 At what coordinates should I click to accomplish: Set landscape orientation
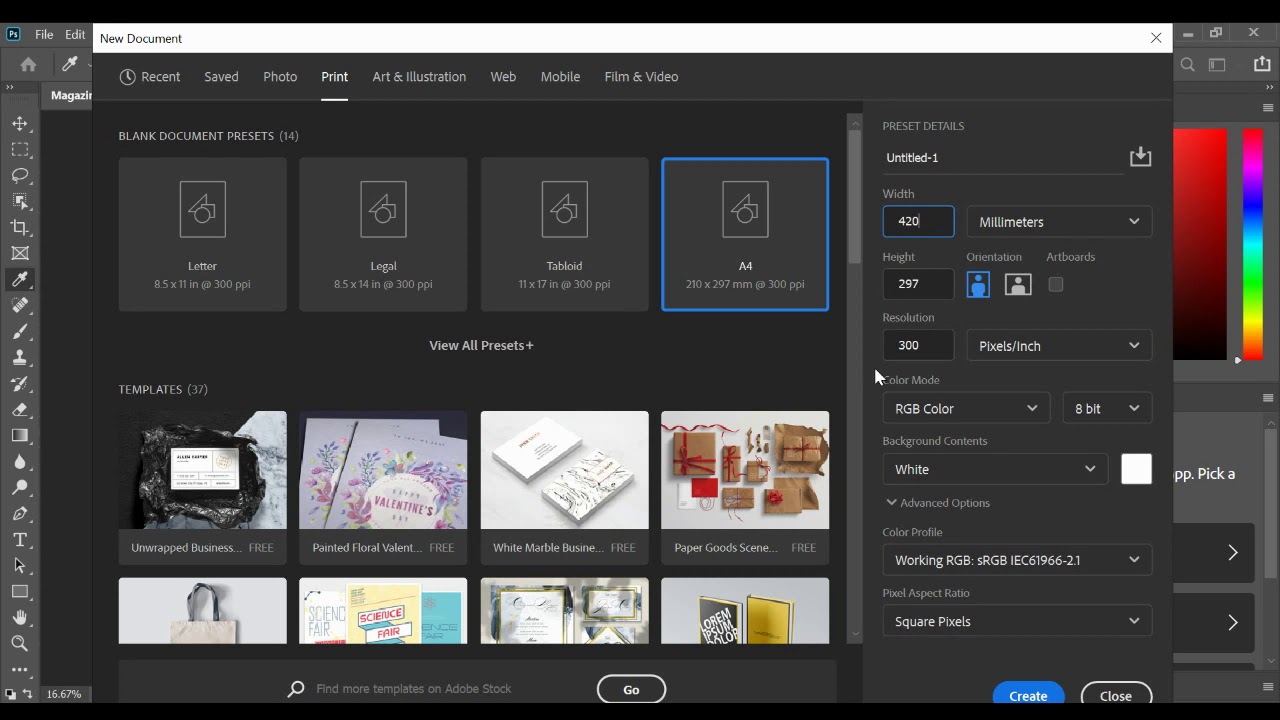click(x=1018, y=284)
